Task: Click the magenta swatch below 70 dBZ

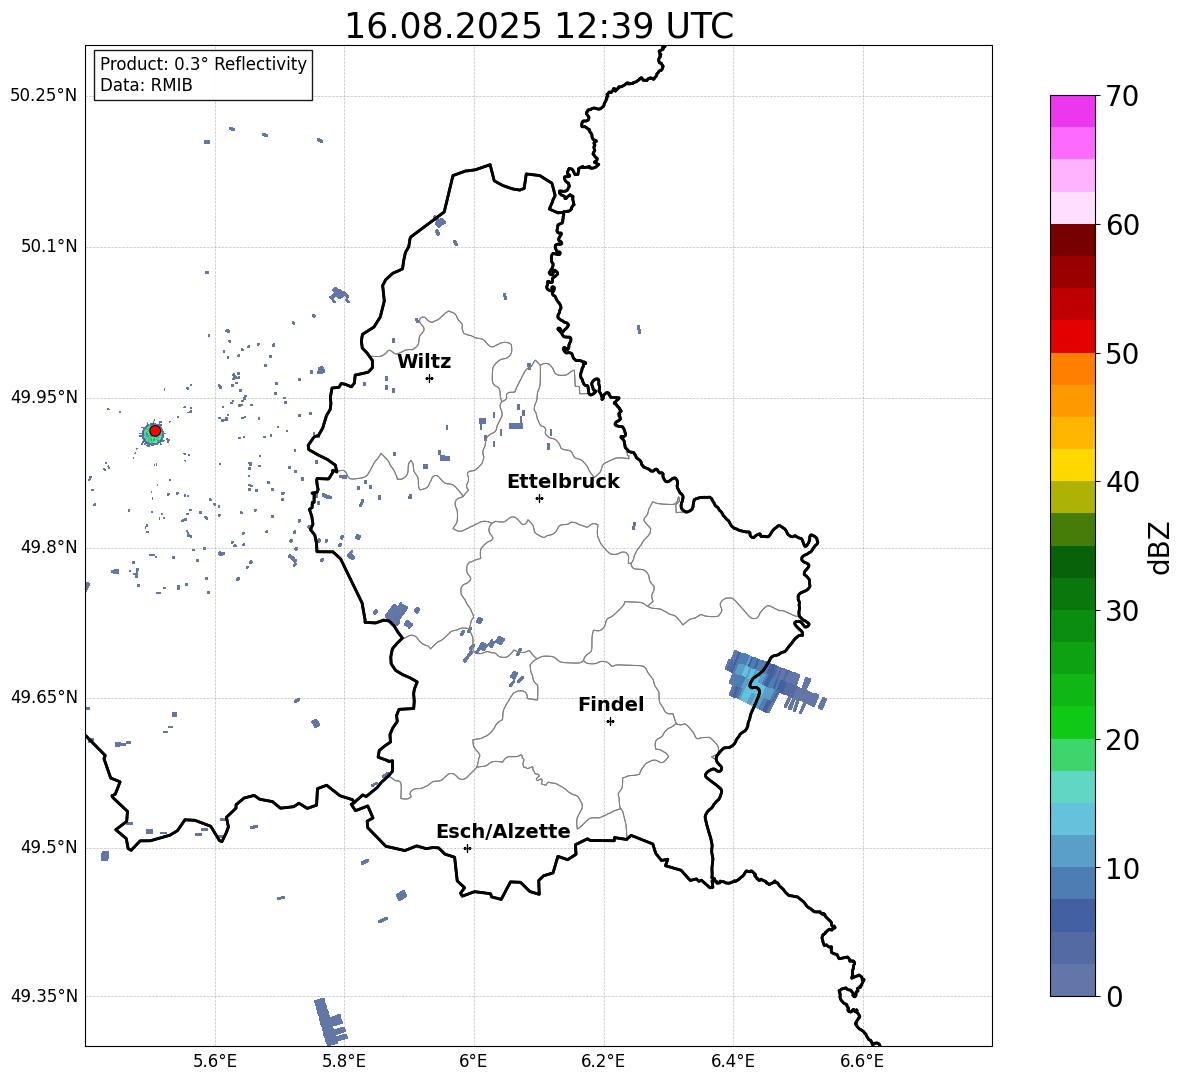Action: [1072, 111]
